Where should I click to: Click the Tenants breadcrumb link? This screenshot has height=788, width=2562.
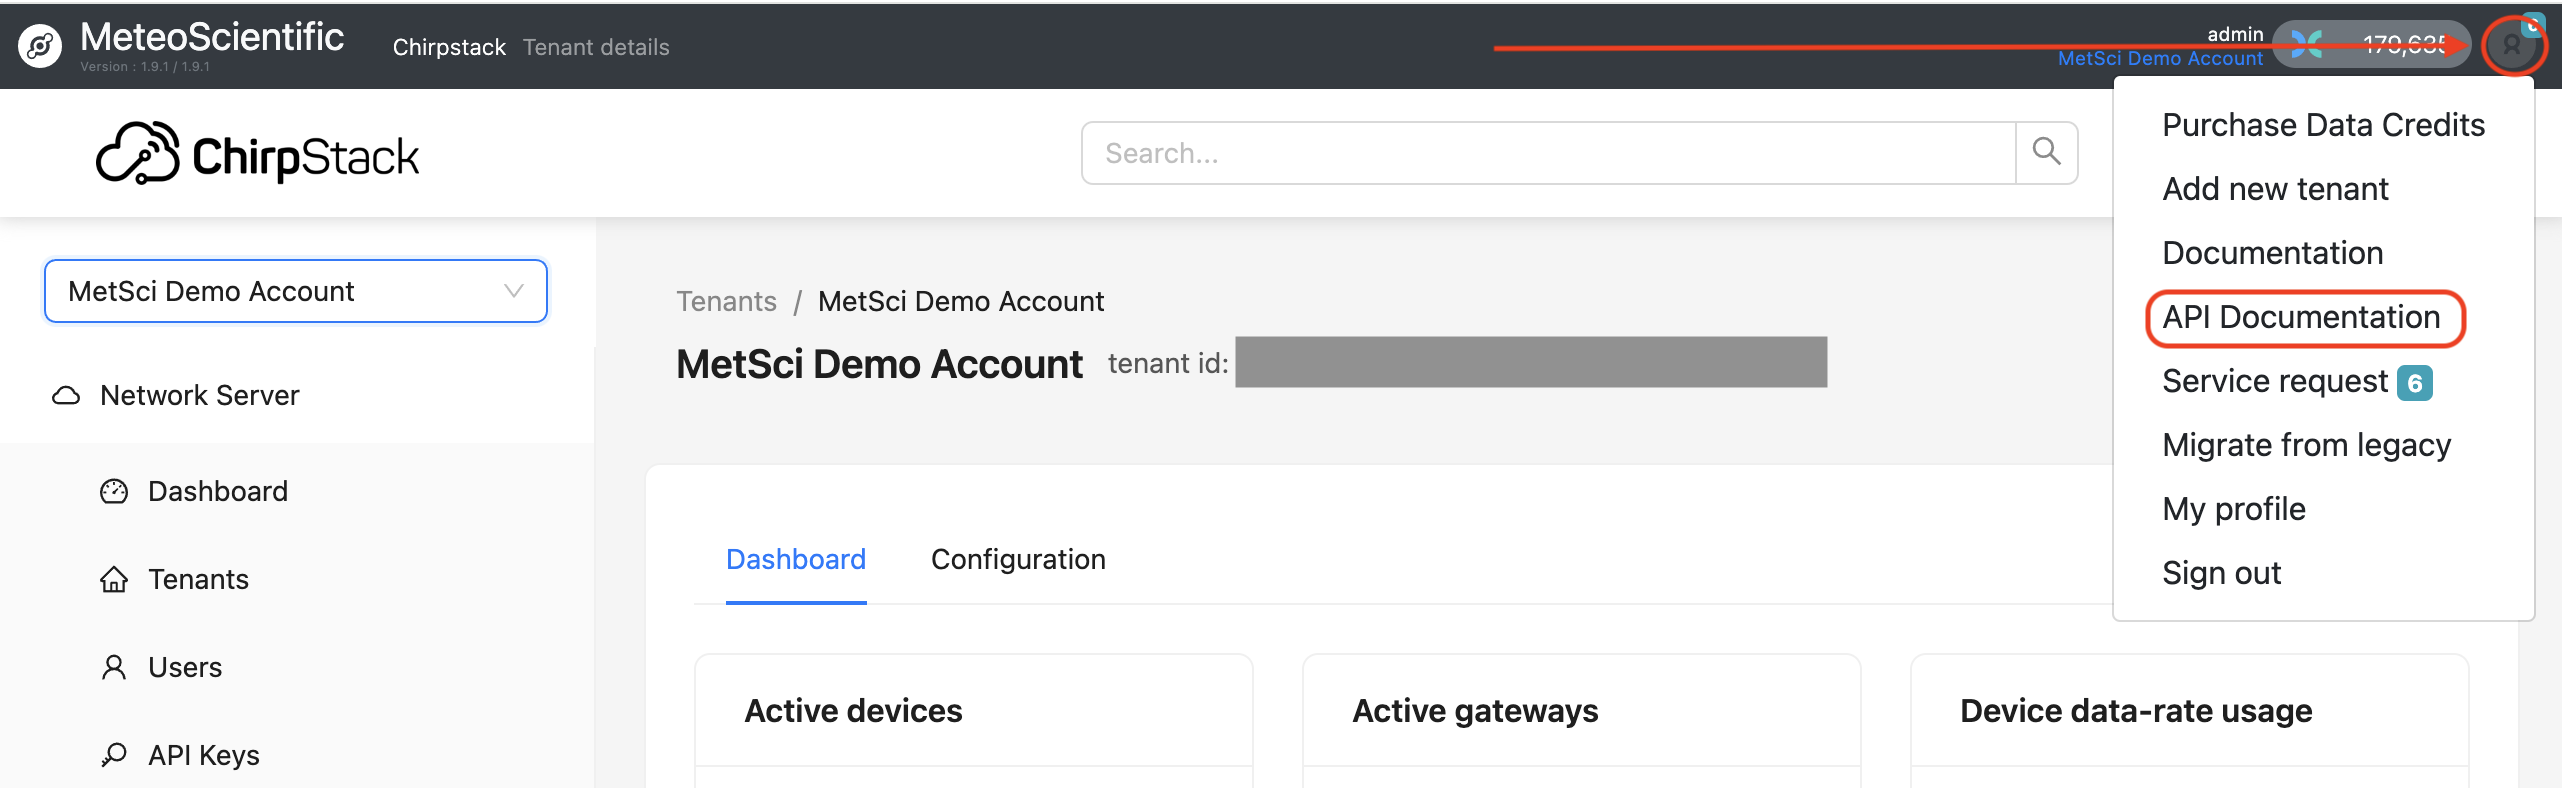coord(726,301)
